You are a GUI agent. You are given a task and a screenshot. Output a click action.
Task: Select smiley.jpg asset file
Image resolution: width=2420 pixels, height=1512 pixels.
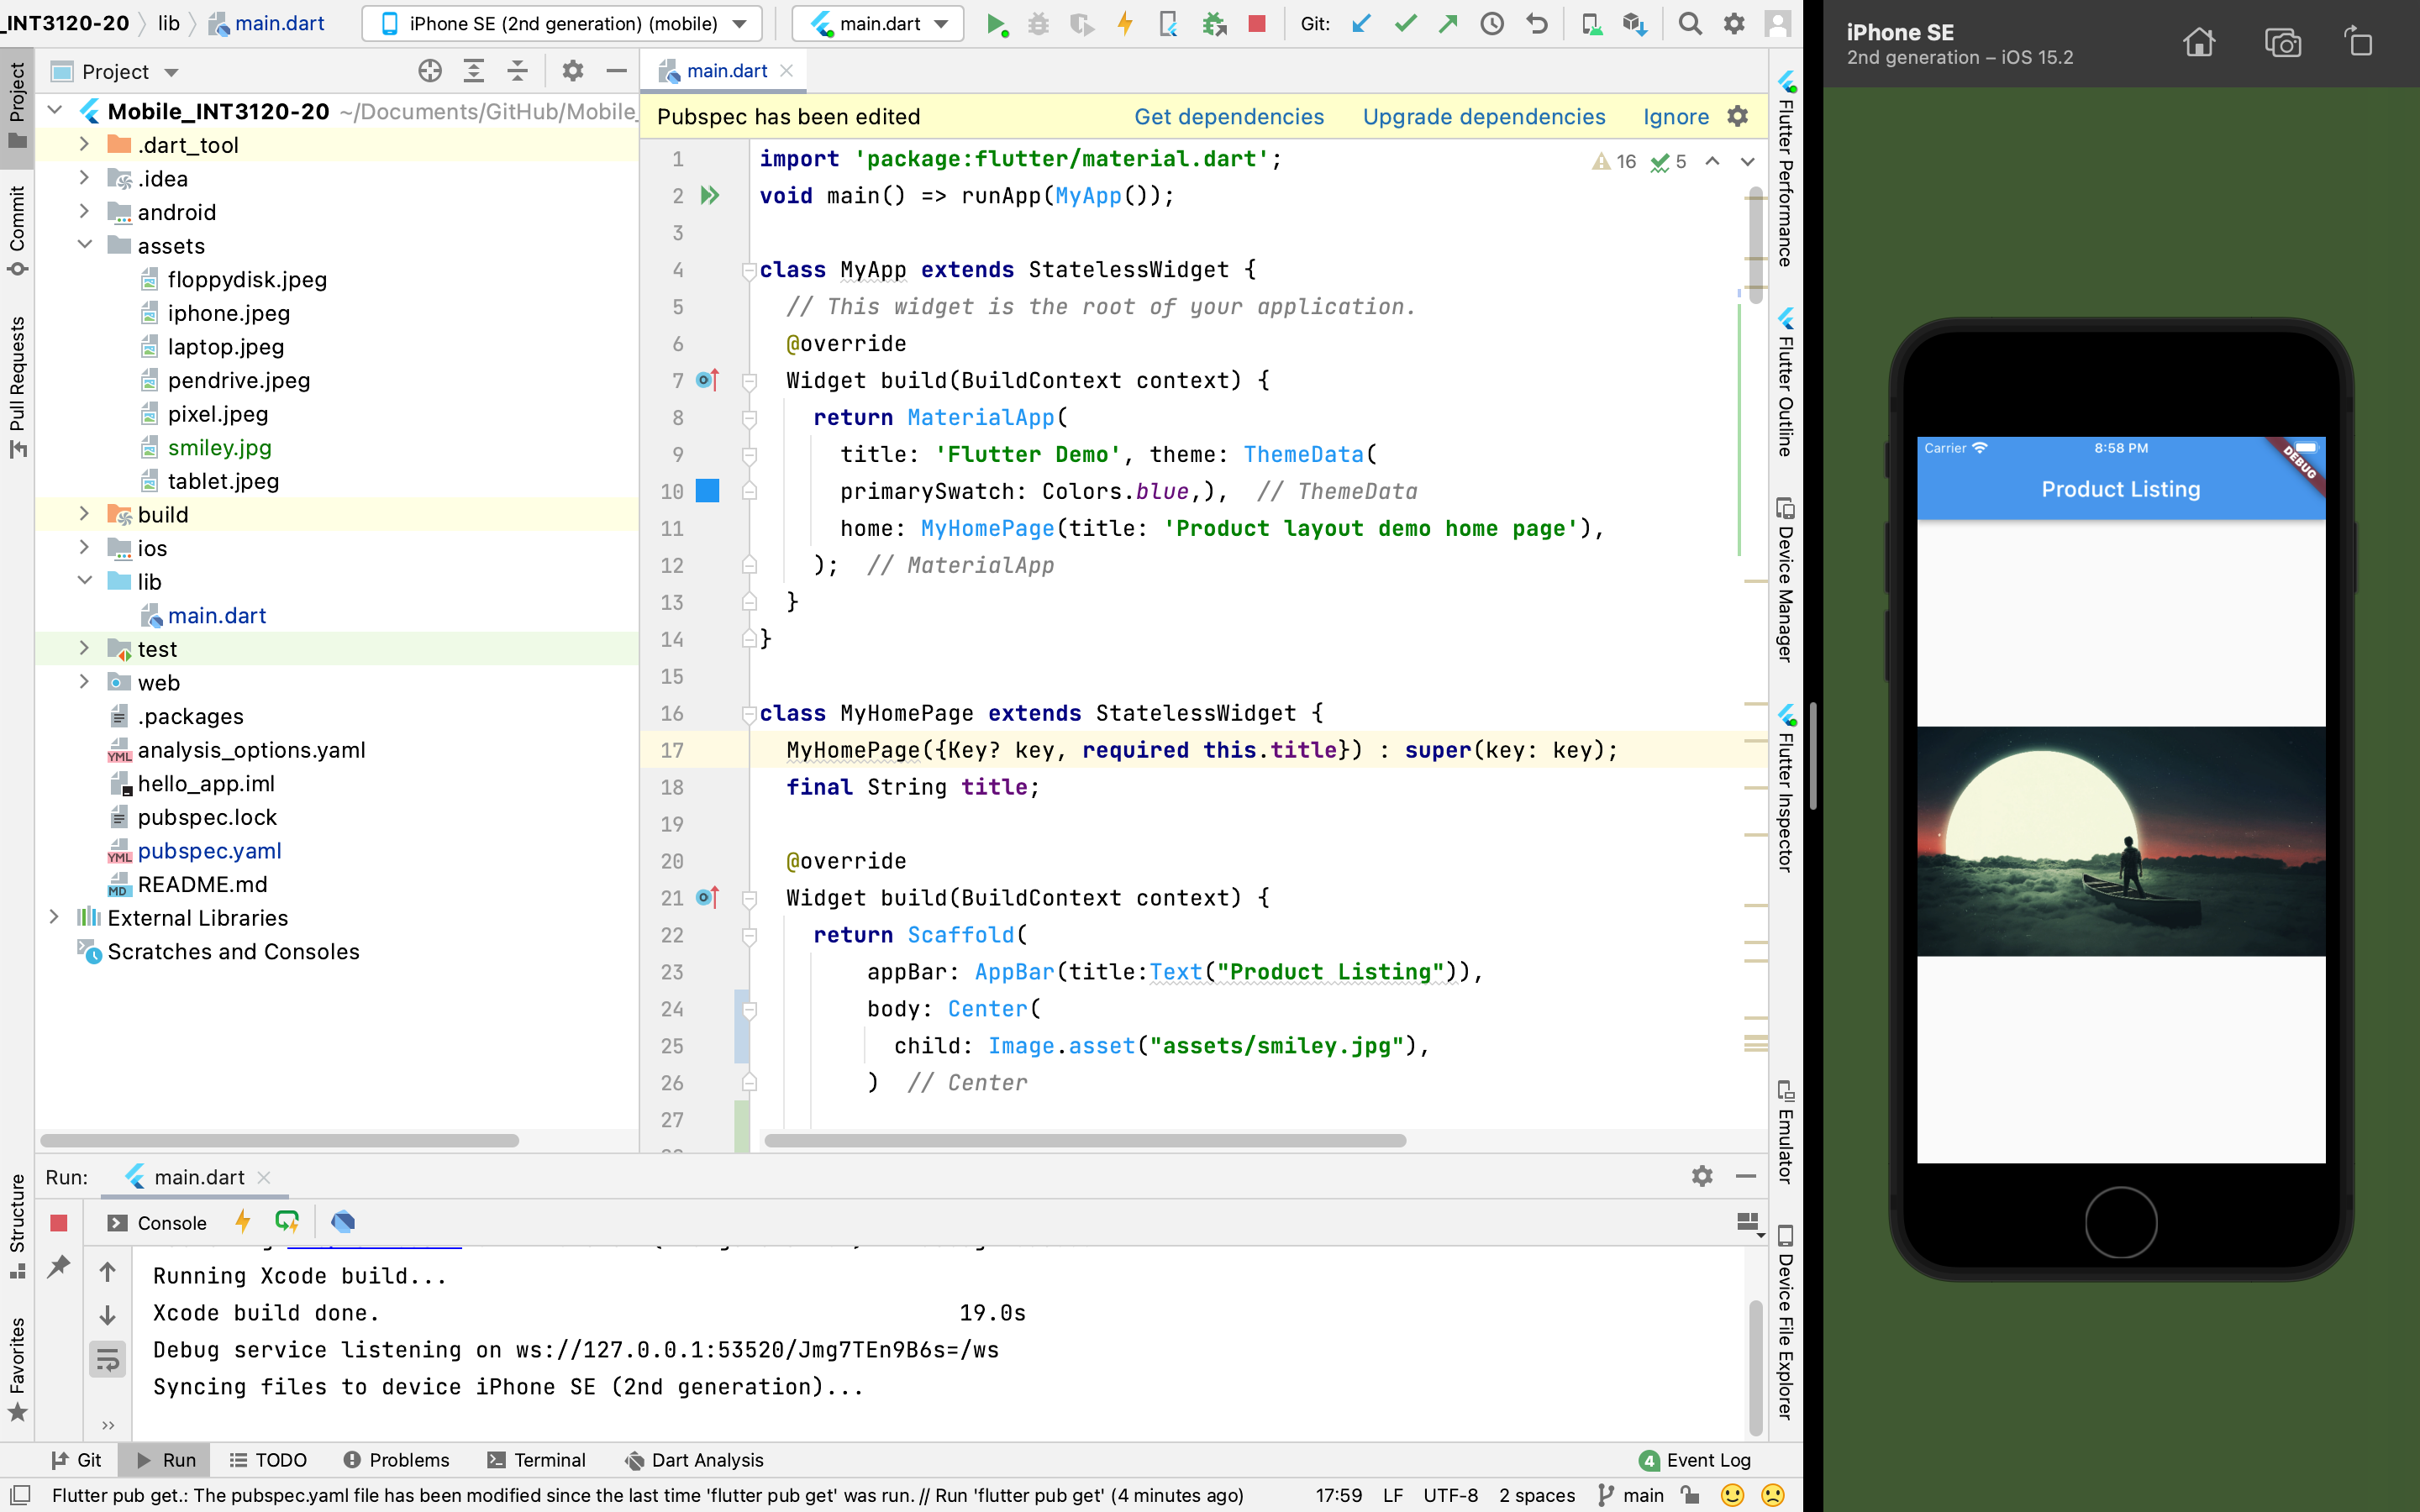[x=219, y=447]
